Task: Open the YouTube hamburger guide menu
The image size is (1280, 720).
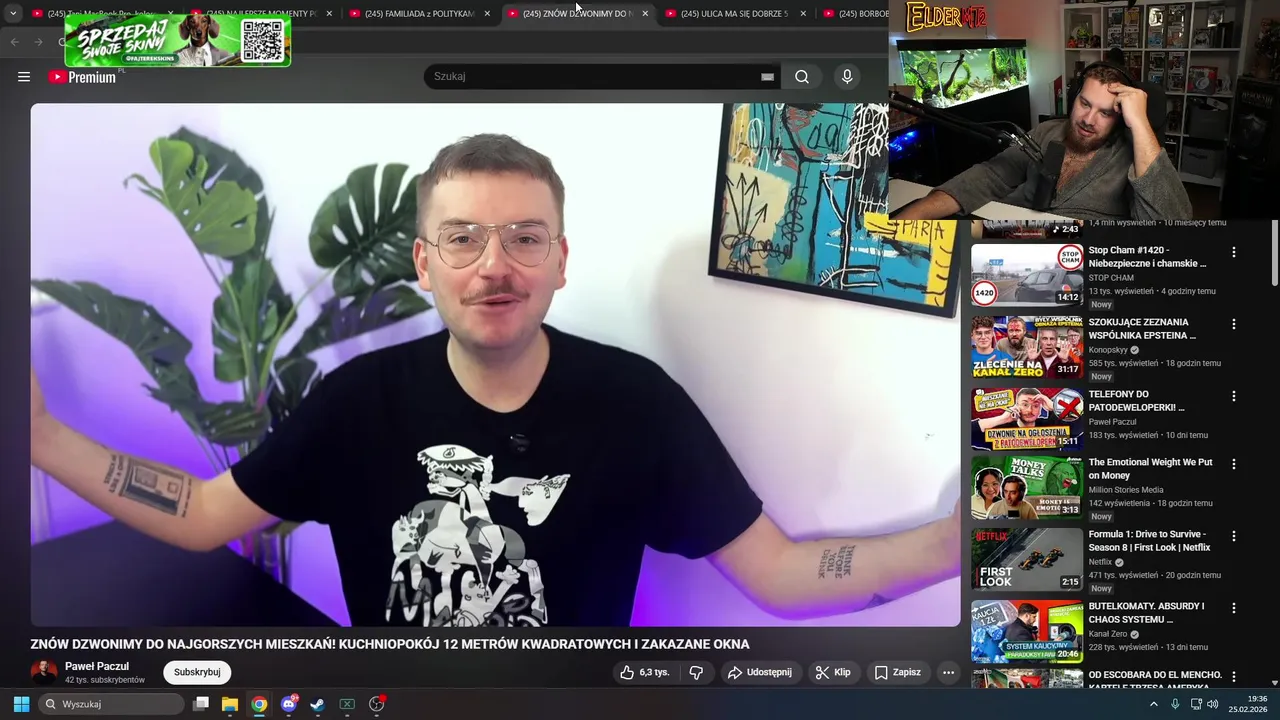Action: click(x=24, y=77)
